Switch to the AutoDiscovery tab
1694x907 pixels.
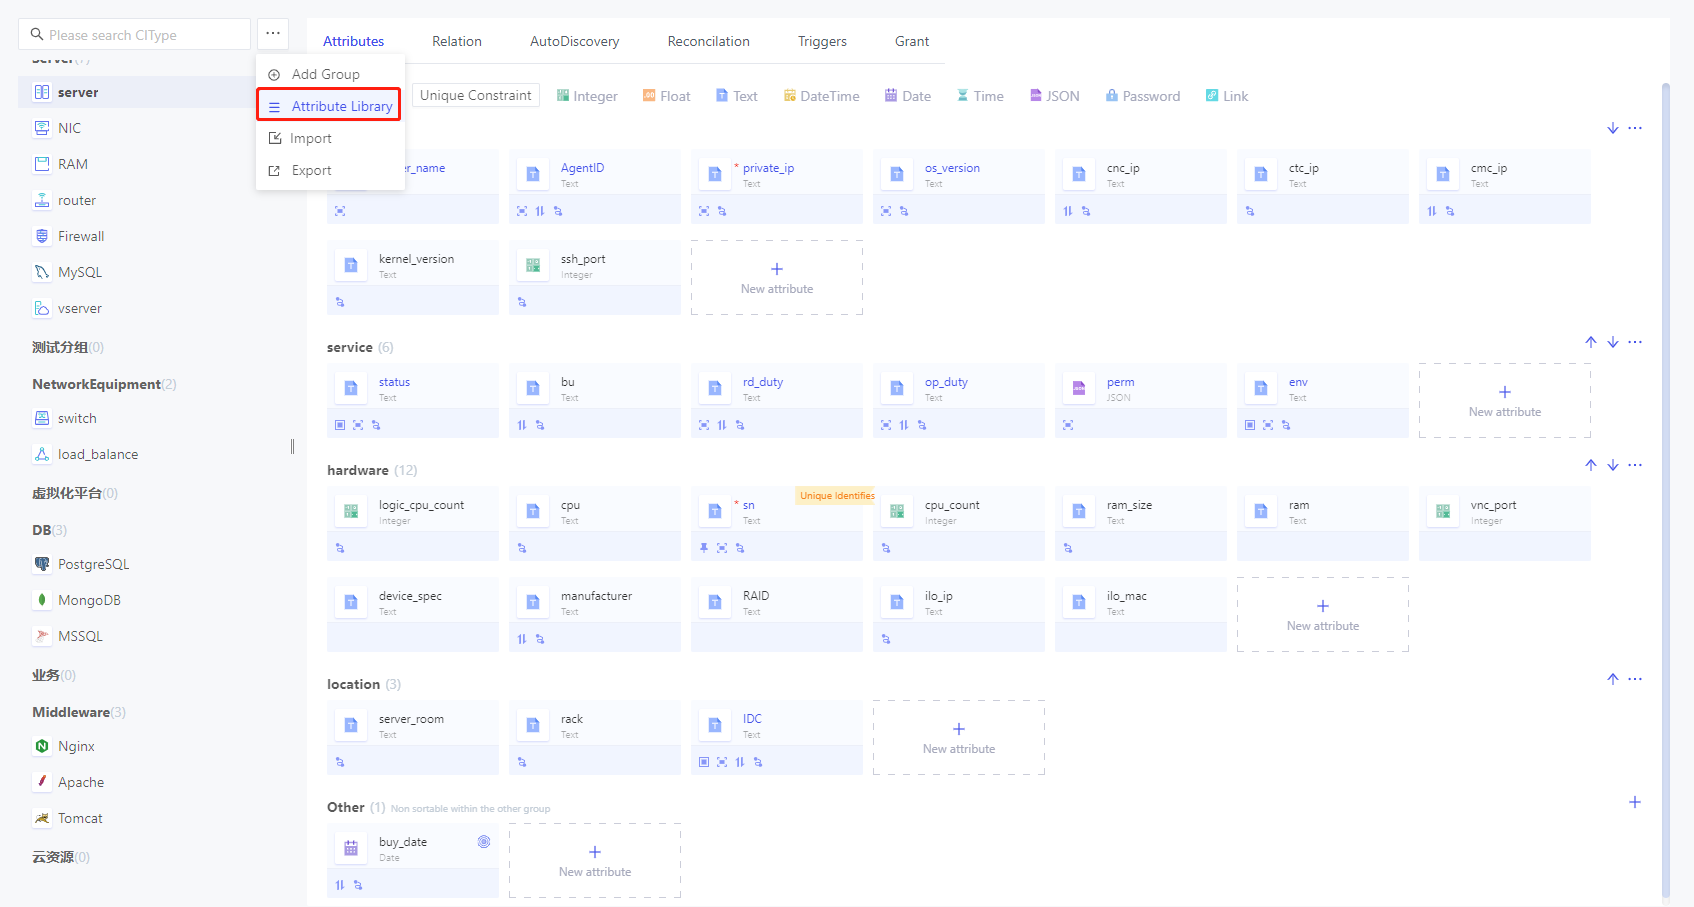pyautogui.click(x=574, y=41)
